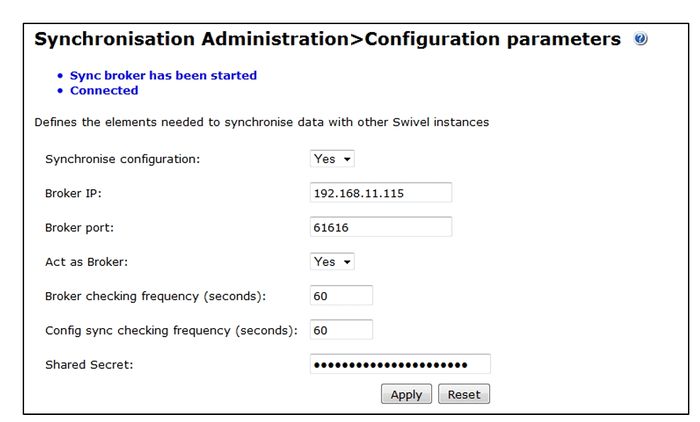Screen dimensions: 700x422
Task: Expand the Synchronise configuration dropdown
Action: (333, 159)
